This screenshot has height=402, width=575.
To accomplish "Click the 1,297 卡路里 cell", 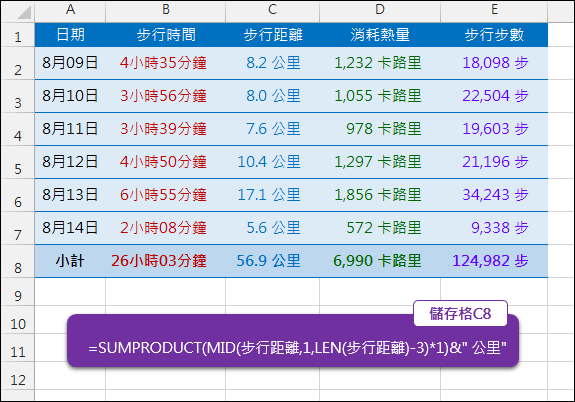I will [x=380, y=162].
